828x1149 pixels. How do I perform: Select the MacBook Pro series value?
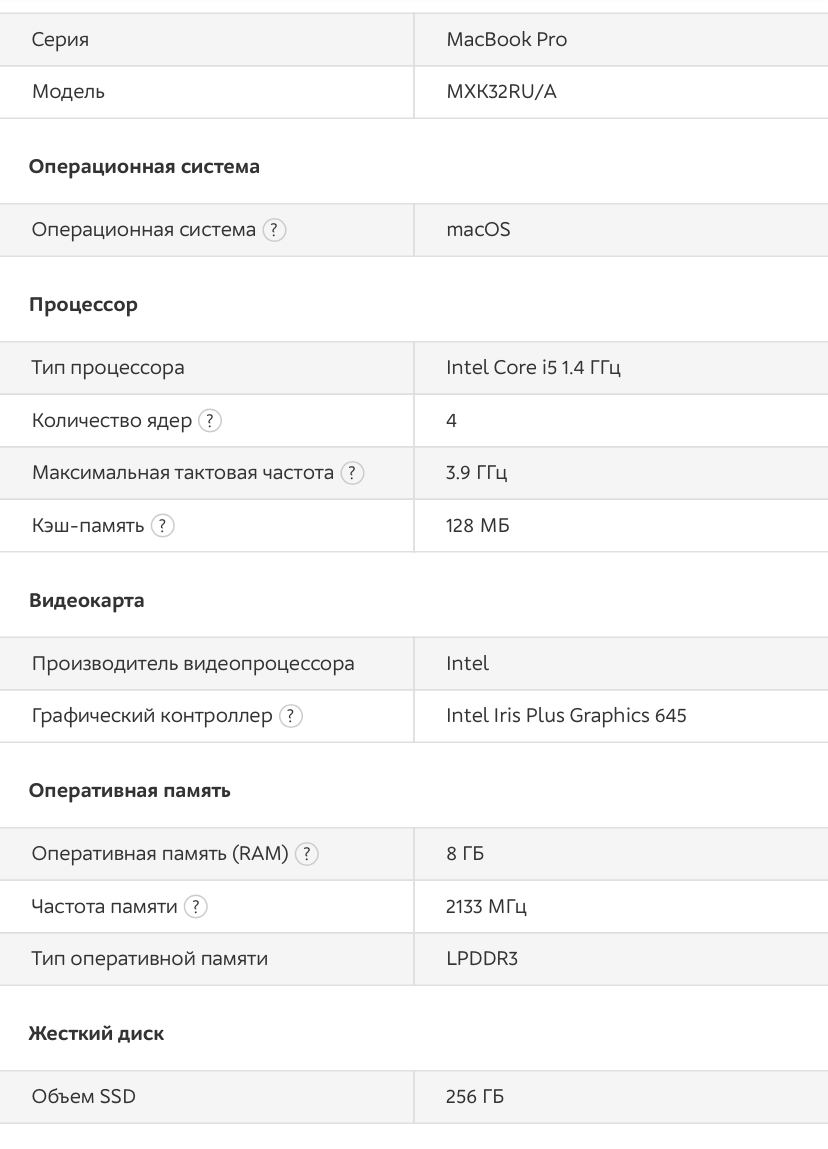[x=506, y=40]
